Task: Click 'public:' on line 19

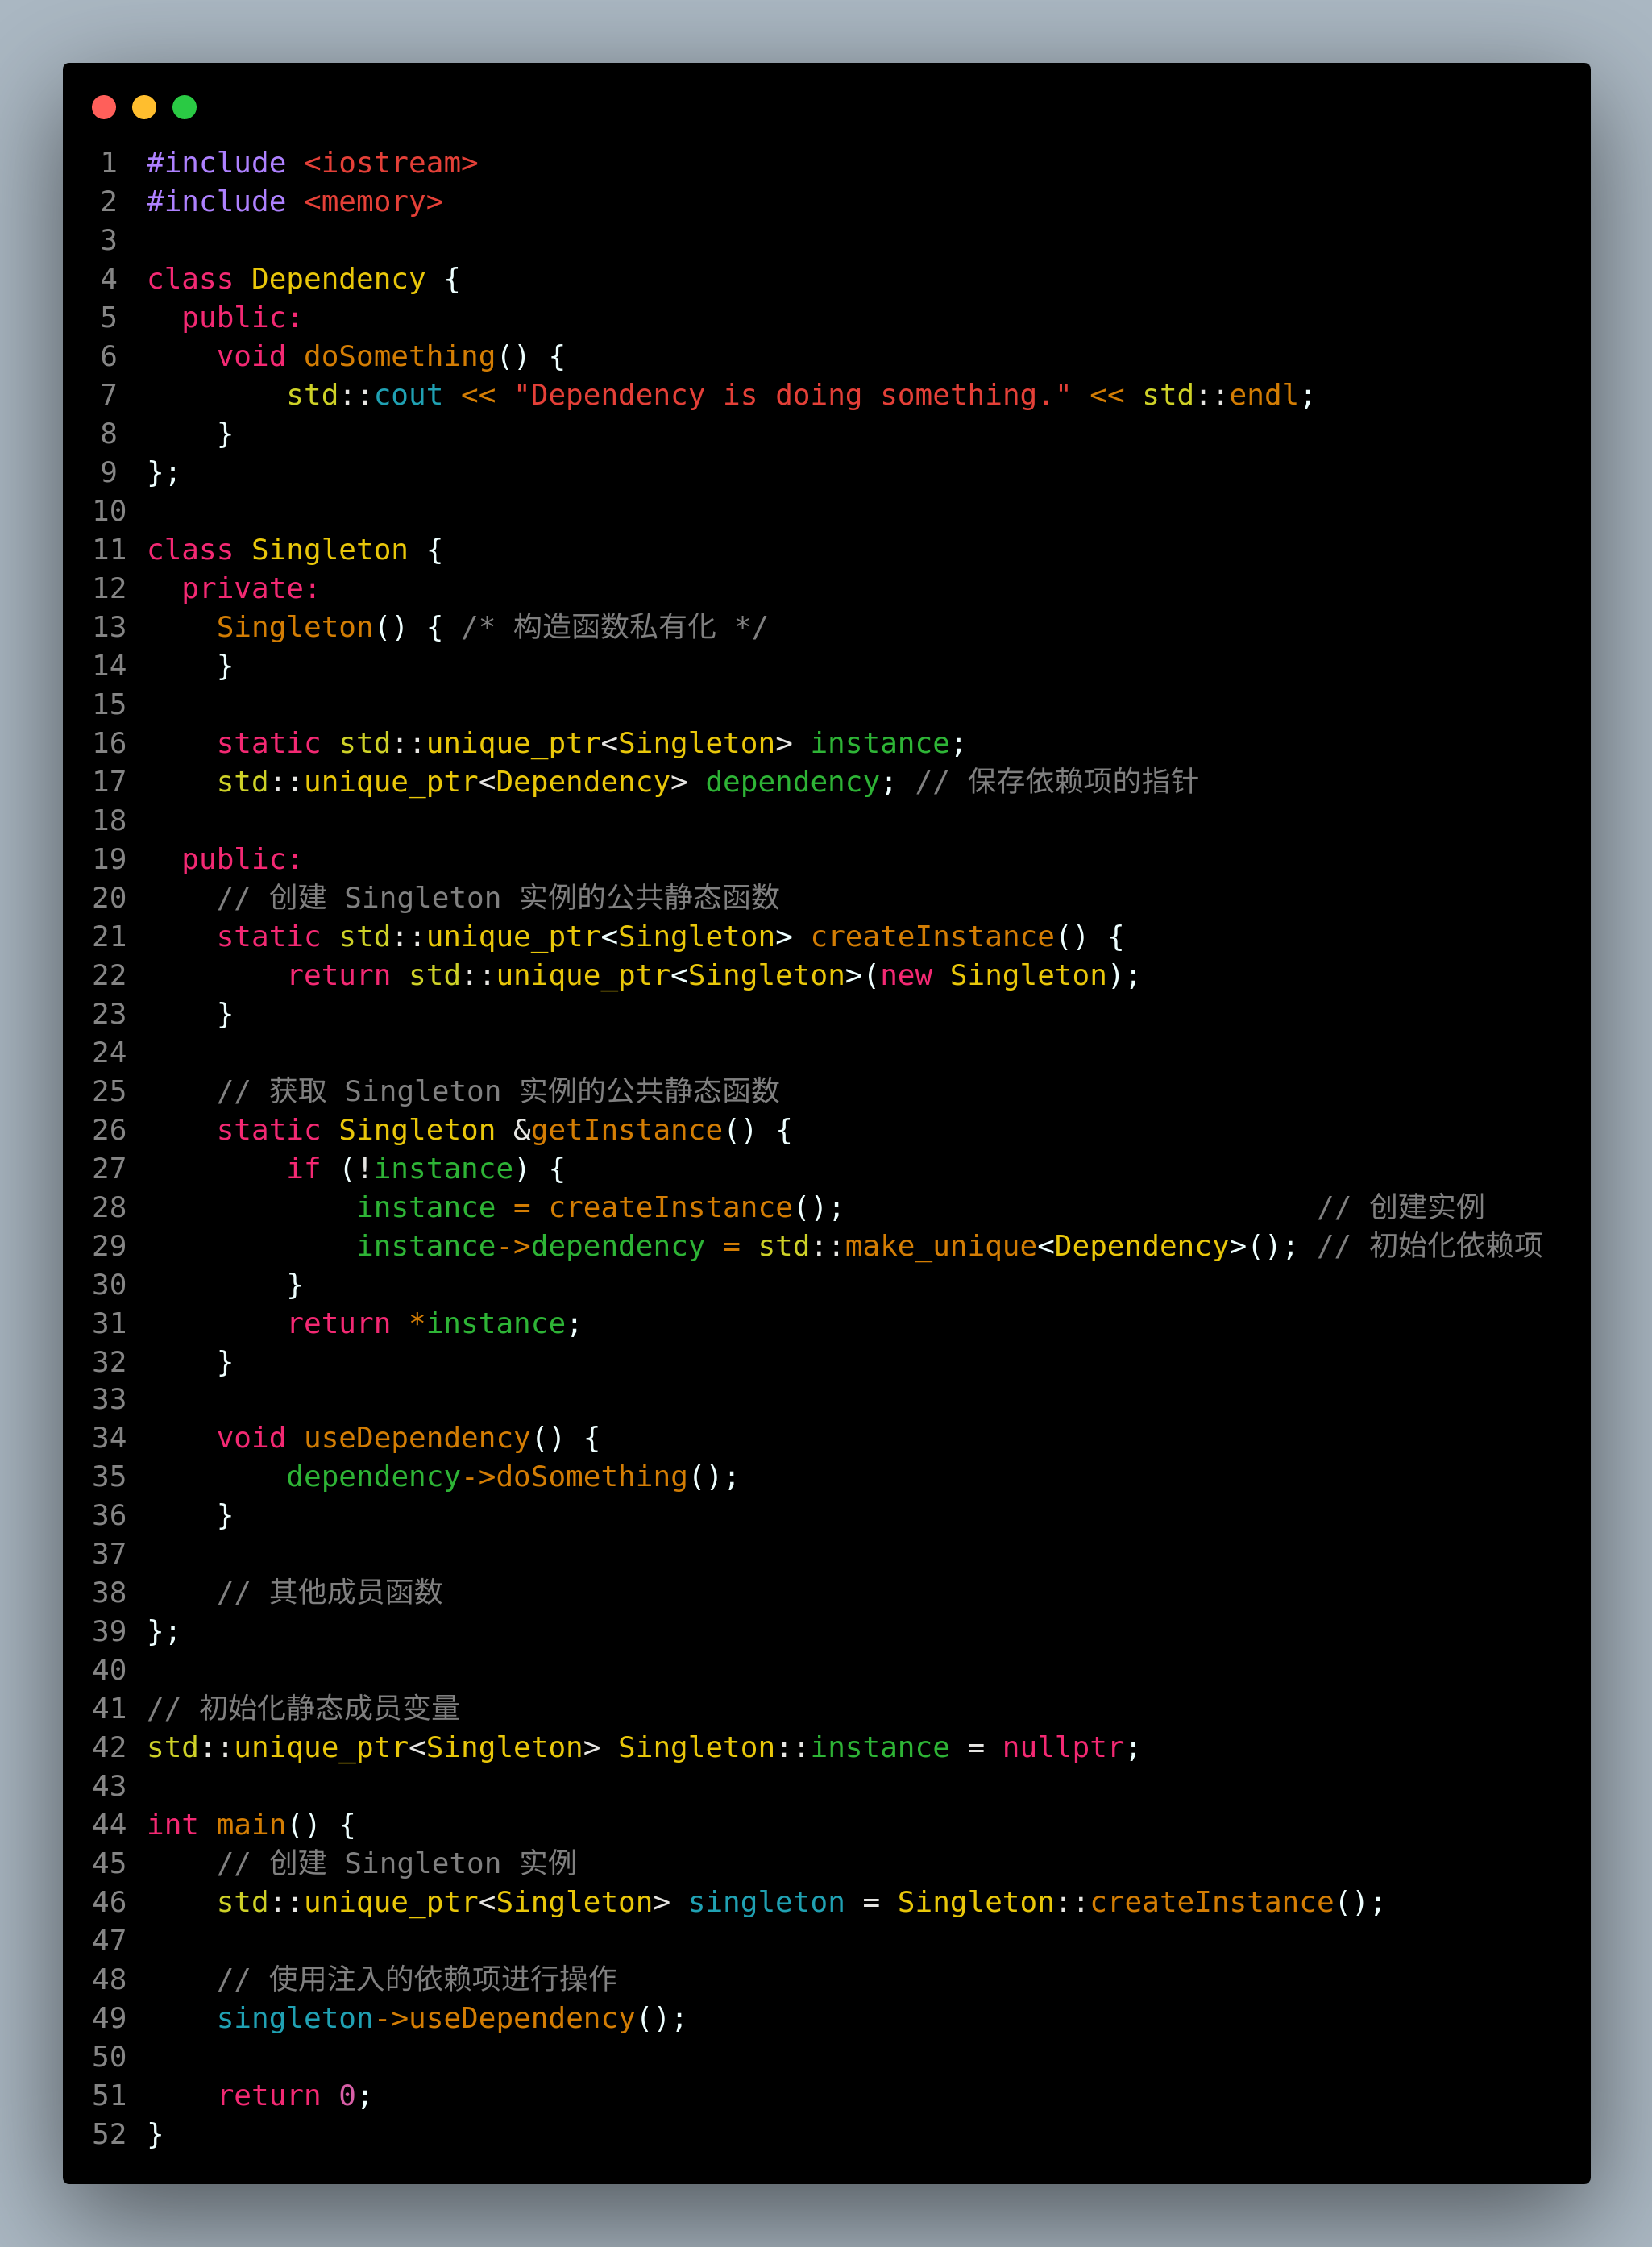Action: pos(241,860)
